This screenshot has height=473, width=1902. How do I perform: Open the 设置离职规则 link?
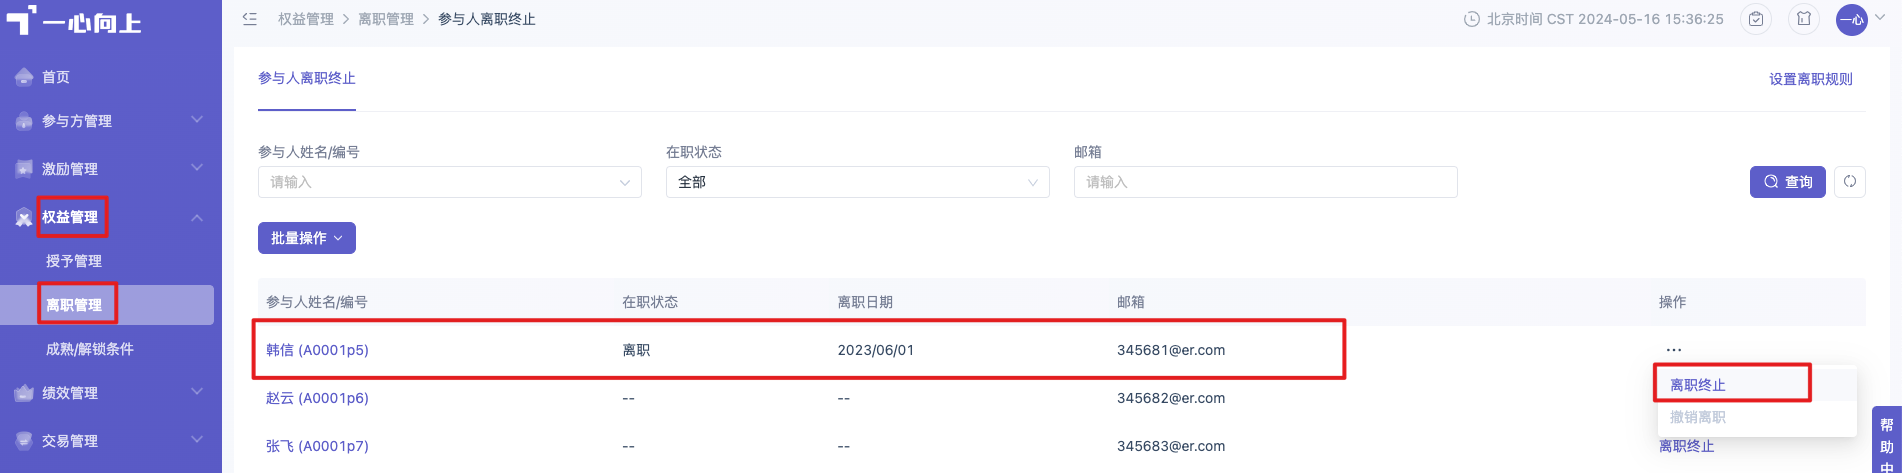(x=1811, y=79)
